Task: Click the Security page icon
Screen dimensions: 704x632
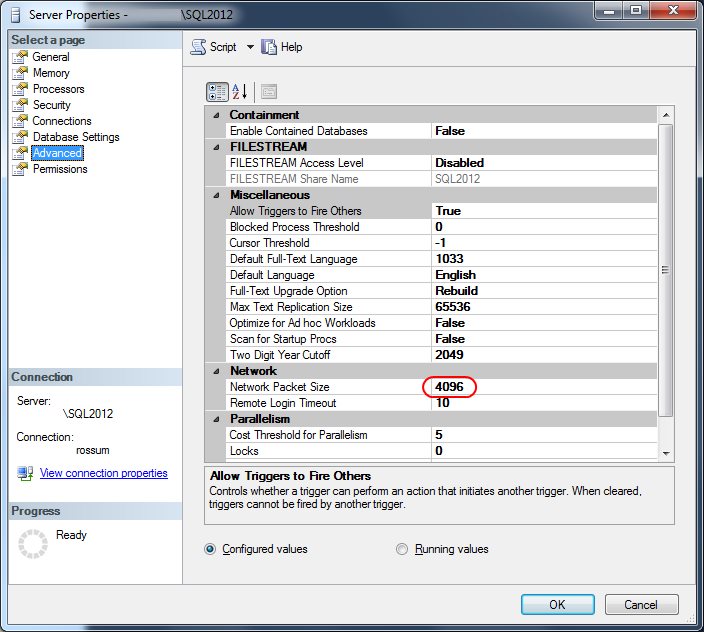Action: (x=20, y=105)
